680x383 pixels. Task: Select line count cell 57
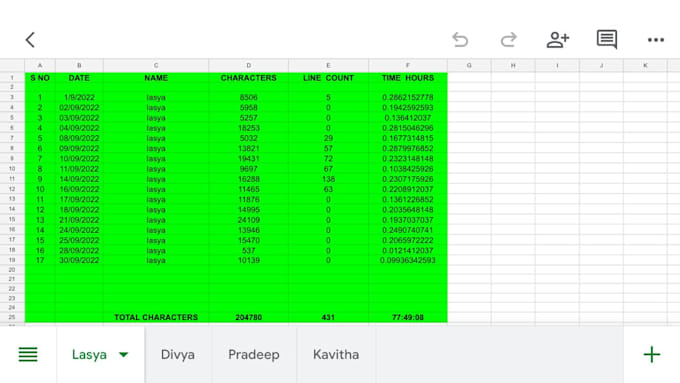click(x=328, y=148)
